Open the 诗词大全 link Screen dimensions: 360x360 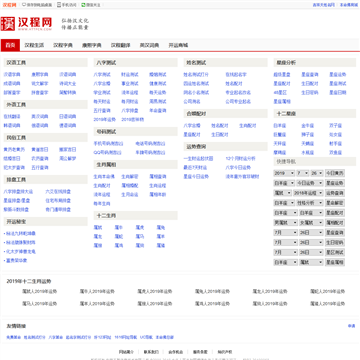click(x=68, y=84)
